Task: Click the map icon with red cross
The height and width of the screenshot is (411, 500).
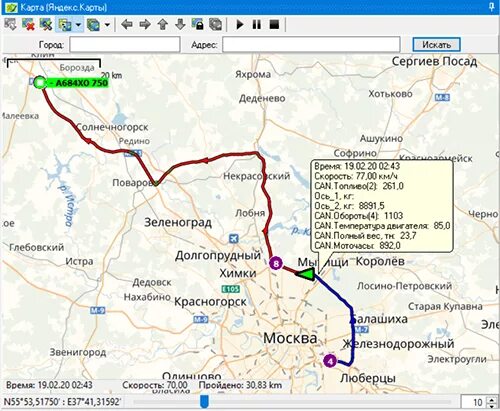Action: coord(28,25)
